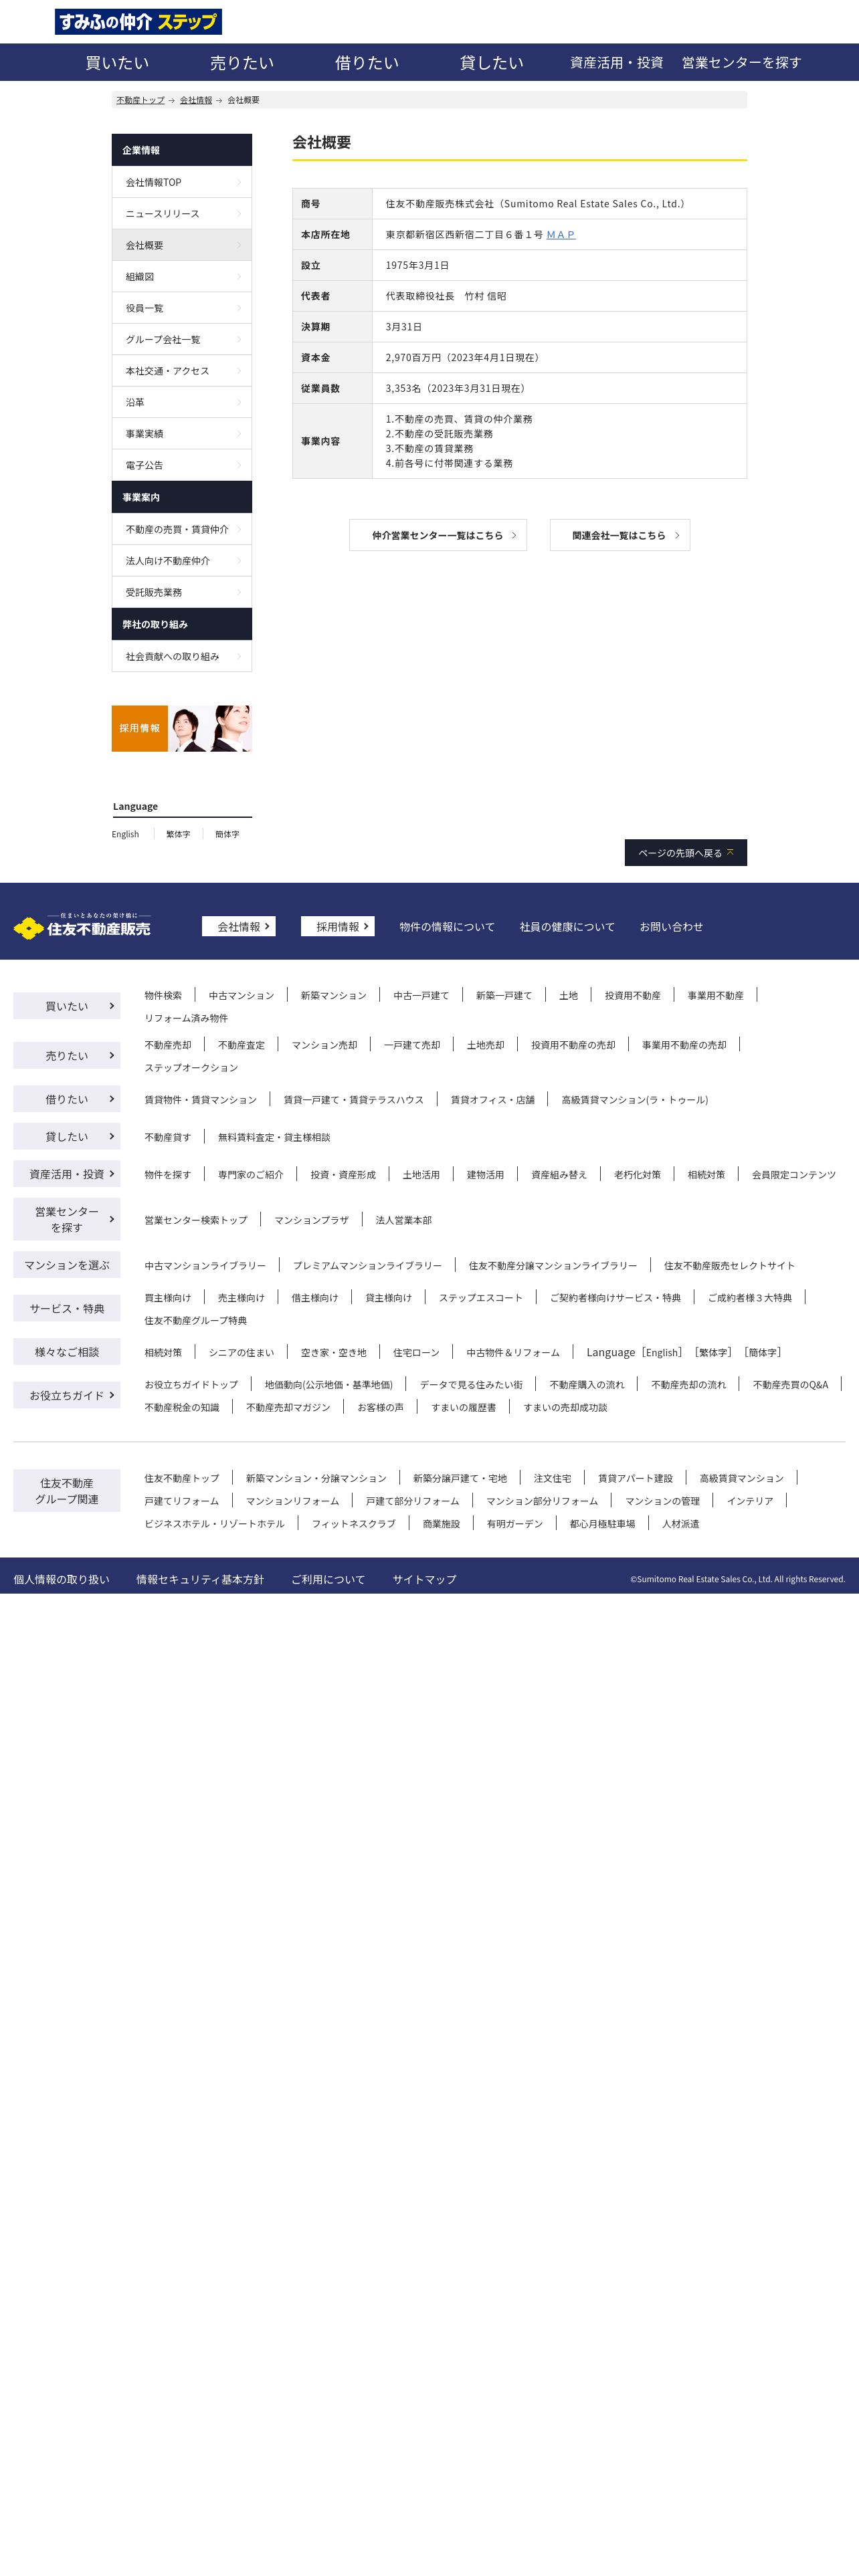The image size is (859, 2576).
Task: Open 中古マンション in footer sitemap
Action: point(241,996)
